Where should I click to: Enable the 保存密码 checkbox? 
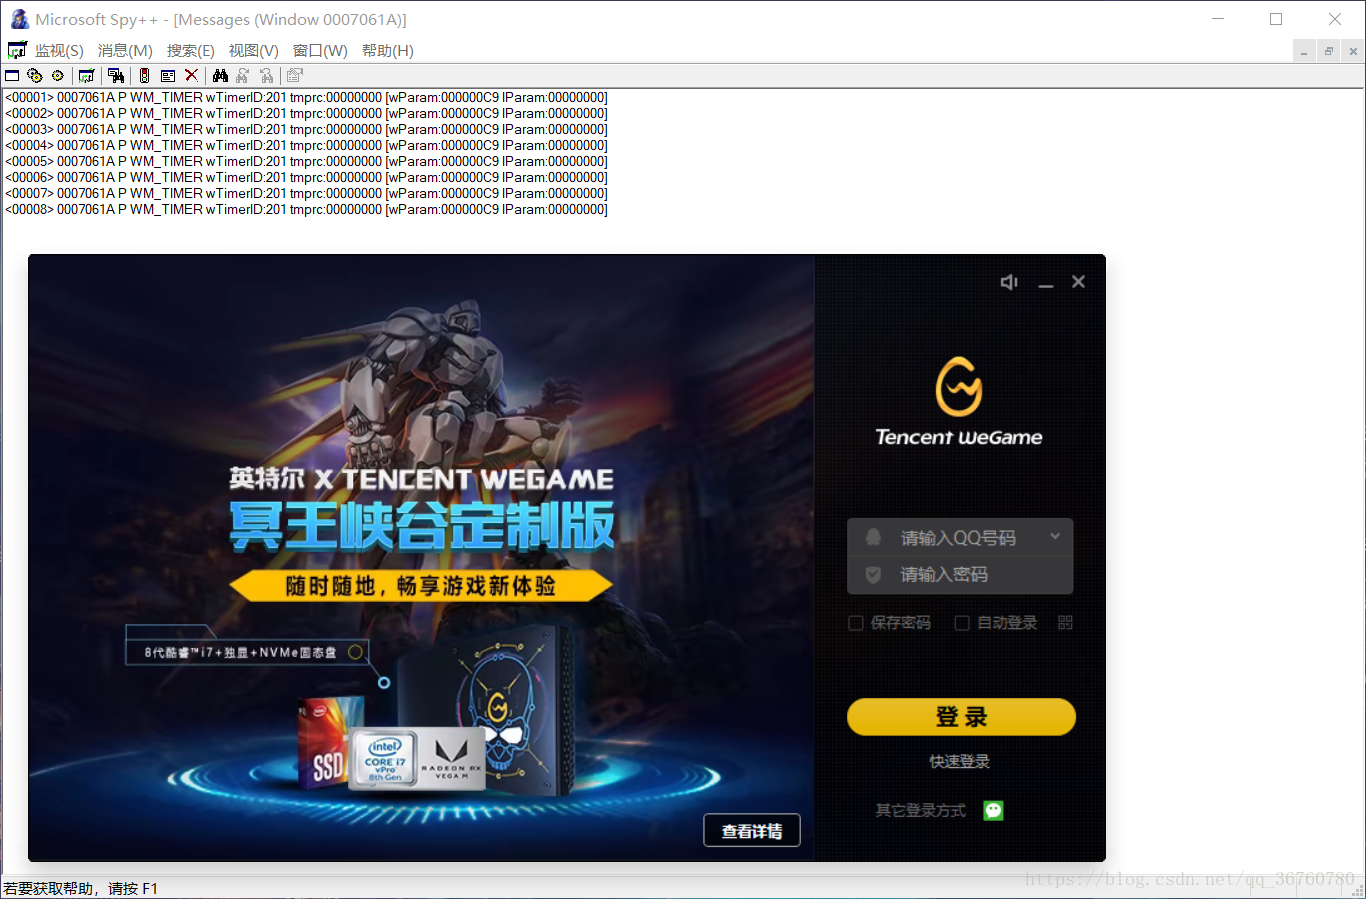(856, 623)
